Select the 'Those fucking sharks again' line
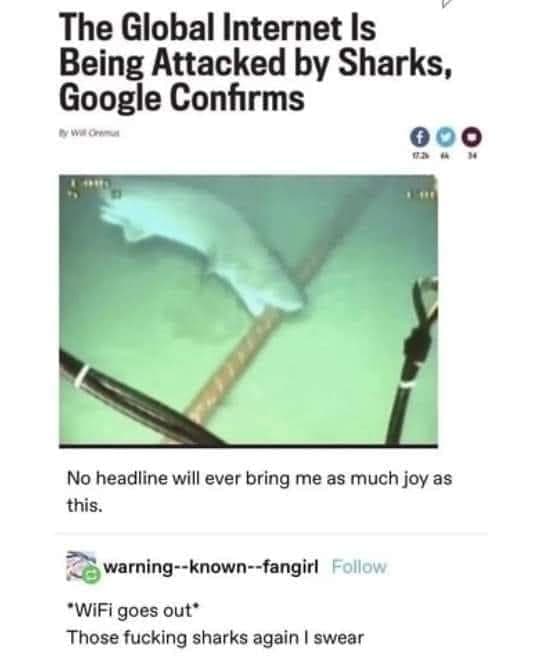The width and height of the screenshot is (540, 672). click(215, 638)
